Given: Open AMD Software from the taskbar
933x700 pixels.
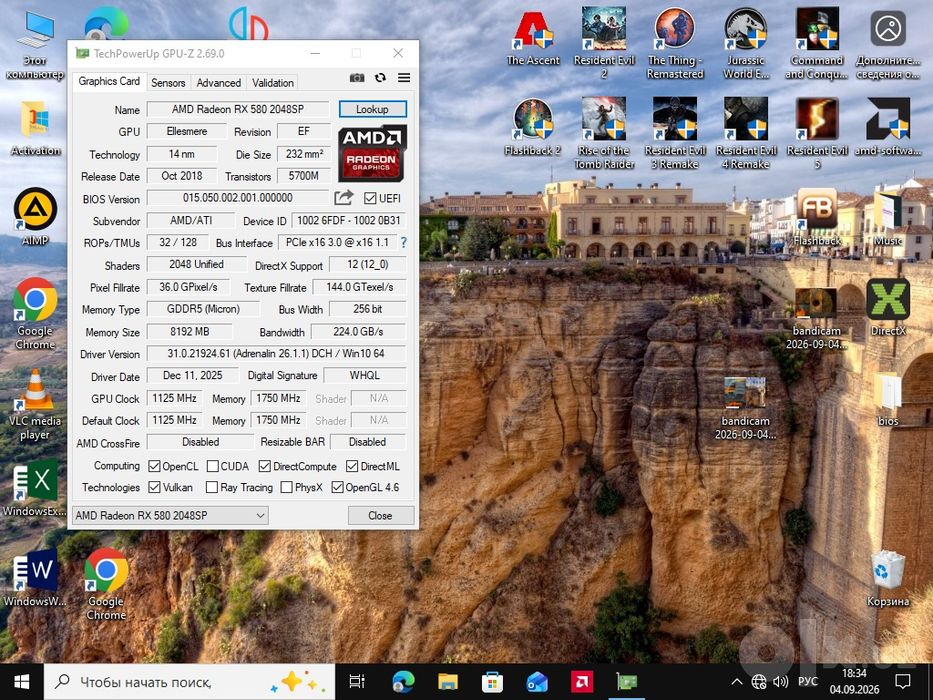Looking at the screenshot, I should pyautogui.click(x=581, y=682).
